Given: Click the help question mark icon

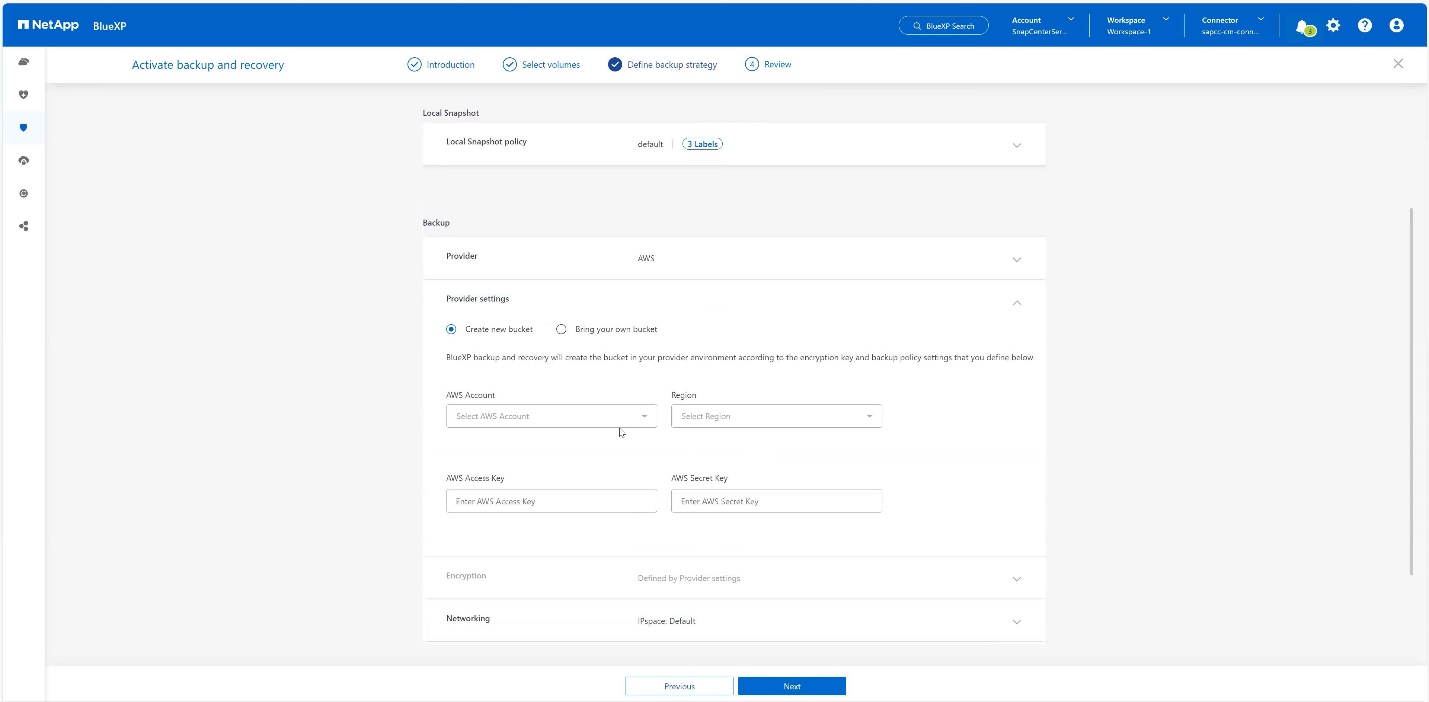Looking at the screenshot, I should pos(1365,26).
